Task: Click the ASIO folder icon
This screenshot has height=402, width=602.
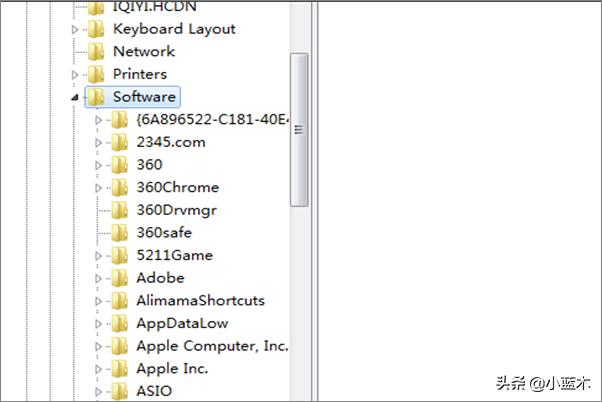Action: tap(120, 391)
